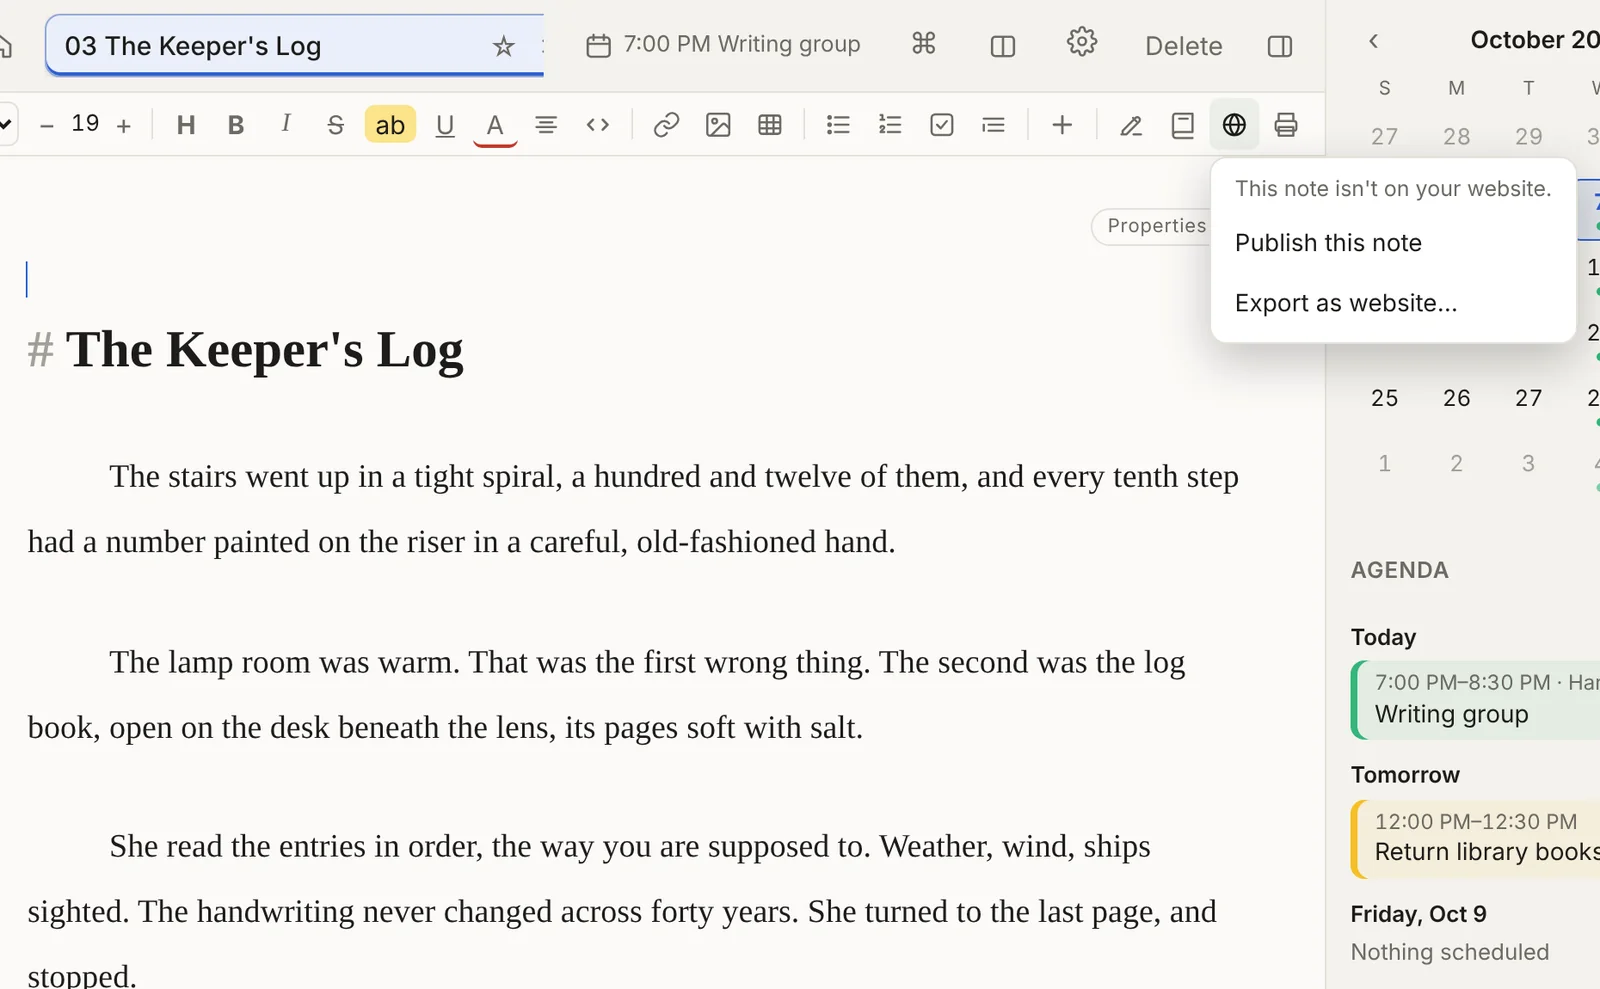Screen dimensions: 1600x989
Task: Open text alignment options
Action: point(546,125)
